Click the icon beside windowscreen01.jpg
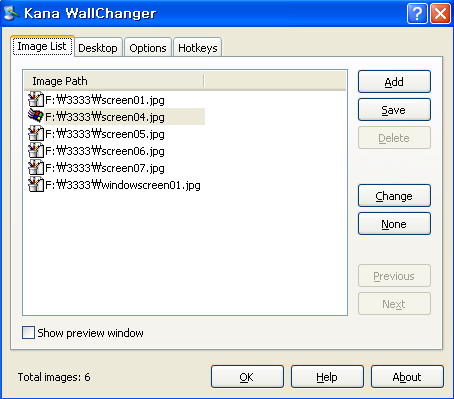The width and height of the screenshot is (454, 399). 36,185
